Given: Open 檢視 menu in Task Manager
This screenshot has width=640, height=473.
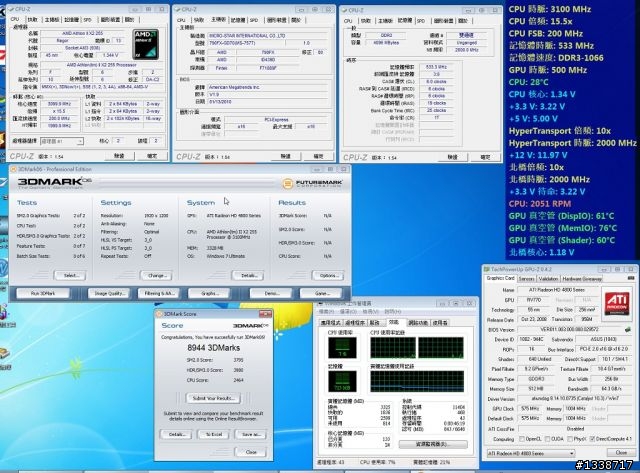Looking at the screenshot, I should (370, 312).
